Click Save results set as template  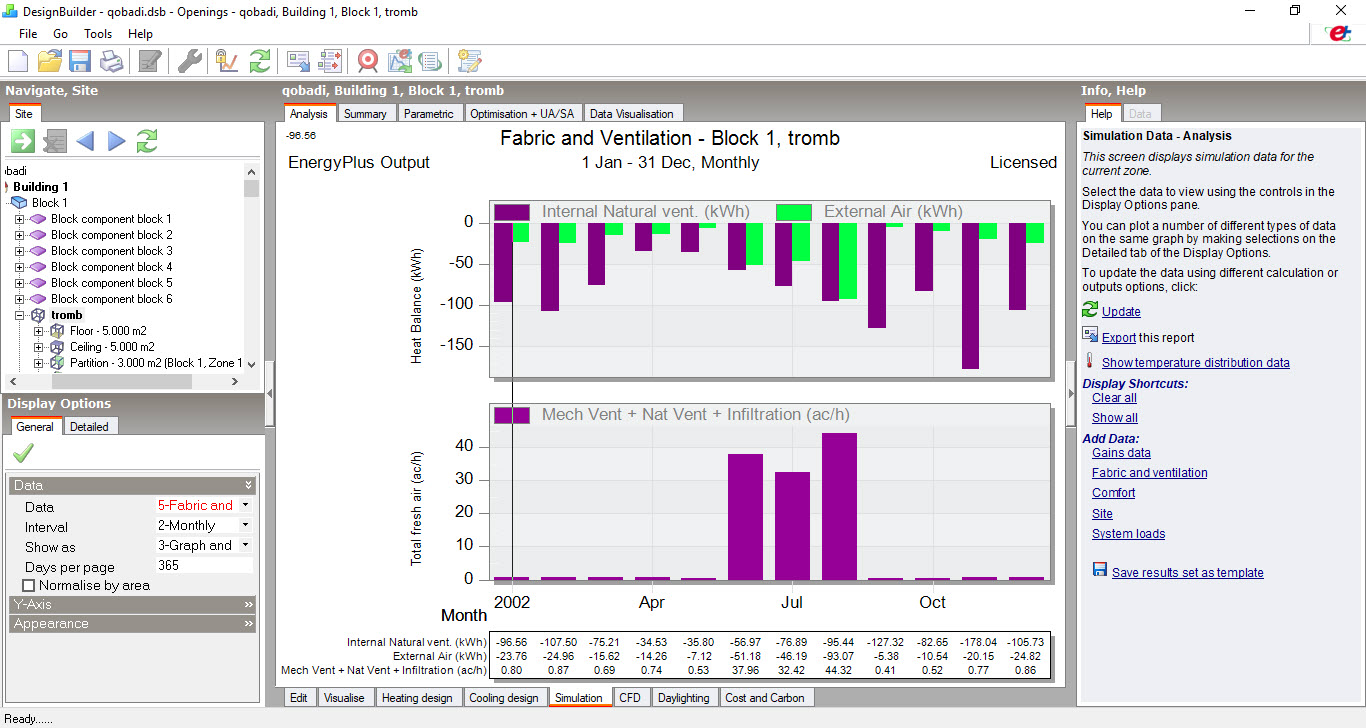click(1188, 573)
